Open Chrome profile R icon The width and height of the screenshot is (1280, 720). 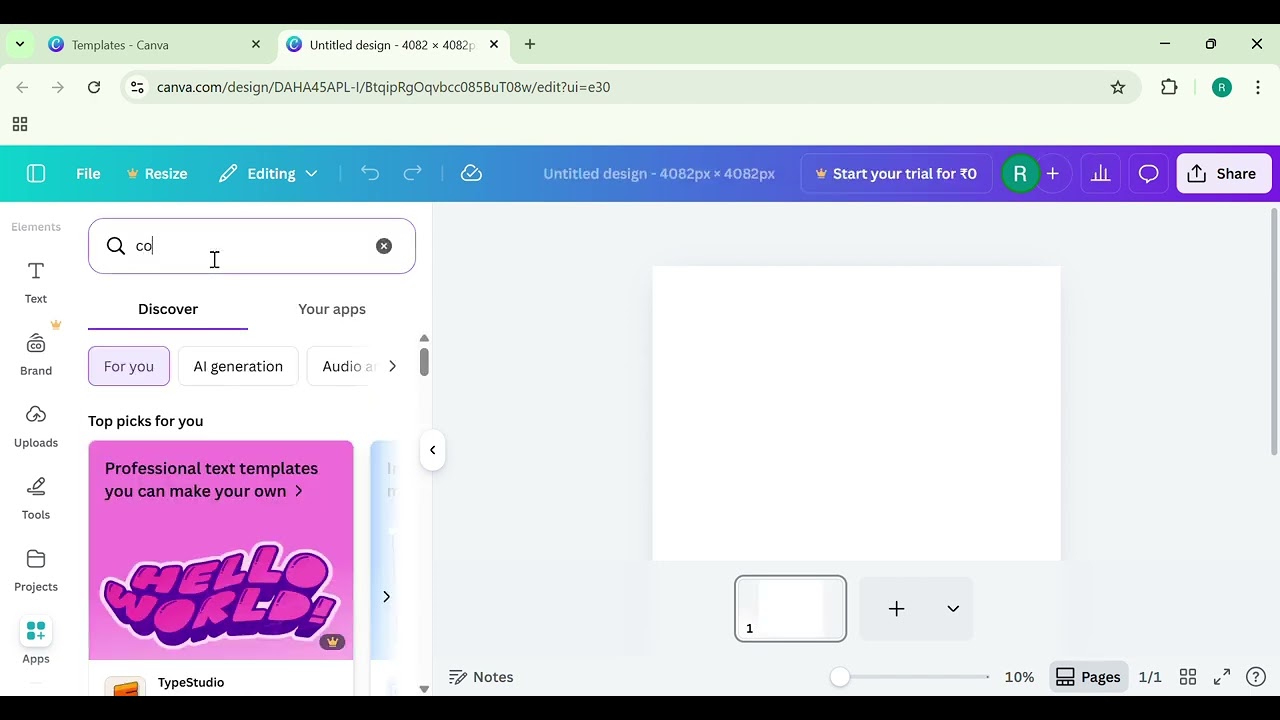tap(1221, 87)
